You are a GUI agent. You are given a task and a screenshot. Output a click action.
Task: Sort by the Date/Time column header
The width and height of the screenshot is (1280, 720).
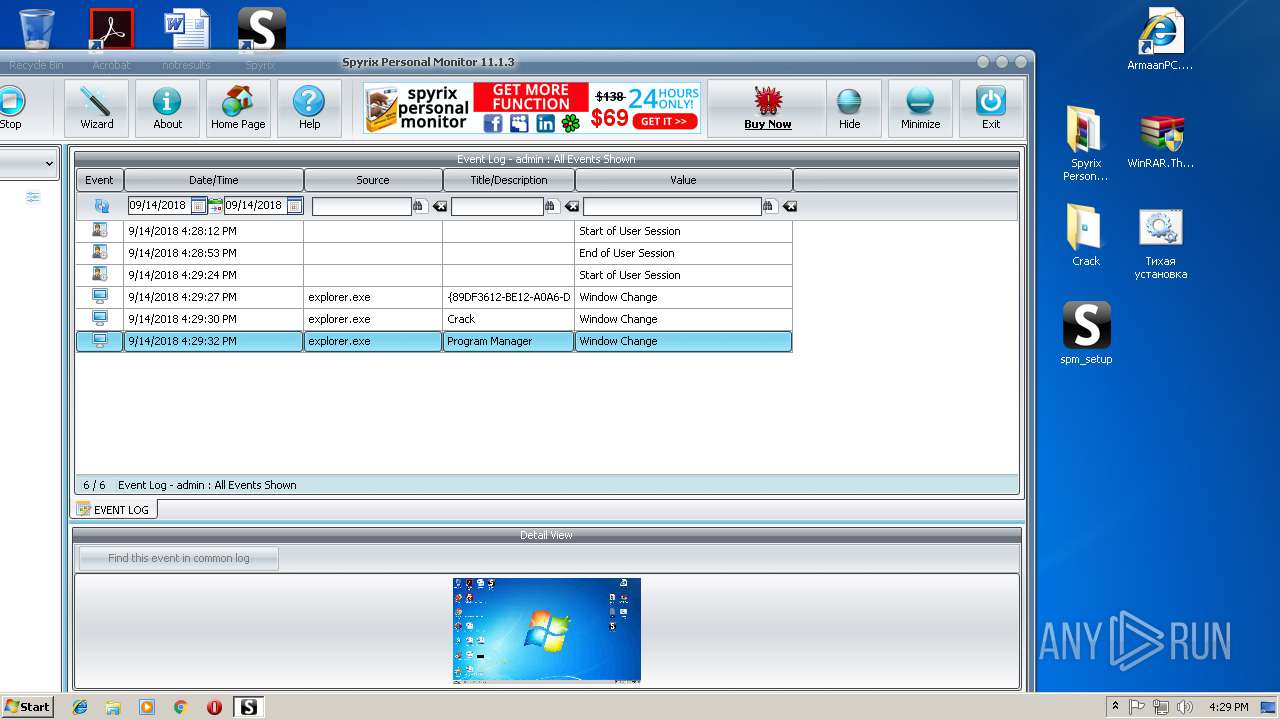click(214, 180)
